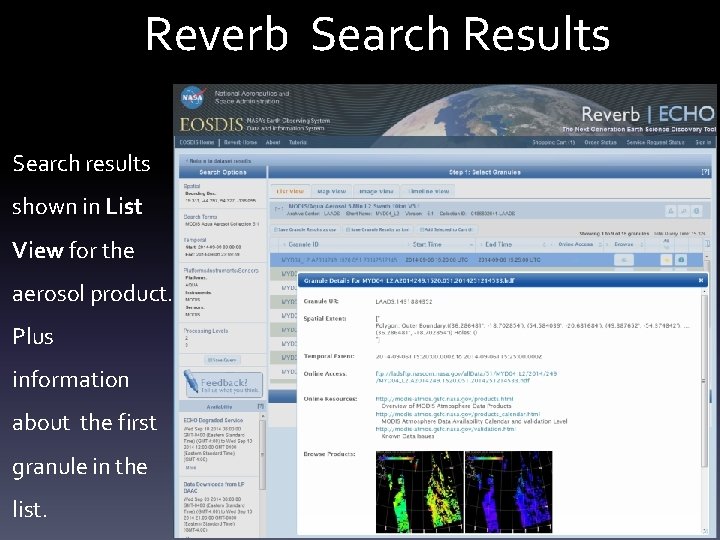720x540 pixels.
Task: Switch to the List View tab
Action: (290, 191)
